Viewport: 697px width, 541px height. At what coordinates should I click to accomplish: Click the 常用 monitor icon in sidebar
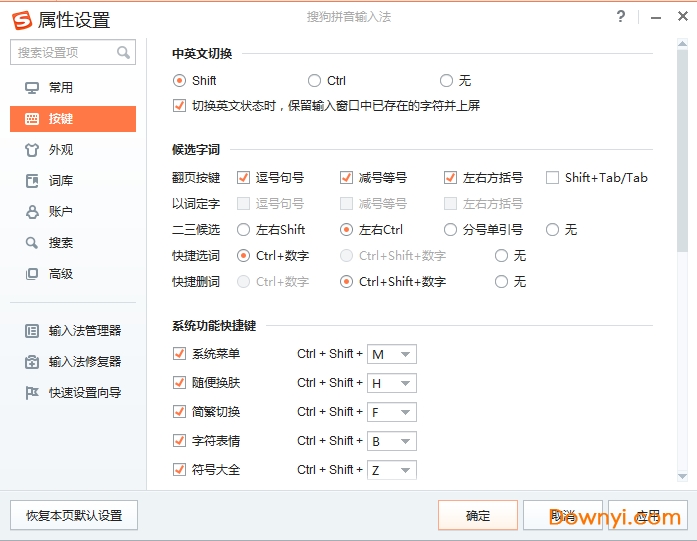[31, 88]
